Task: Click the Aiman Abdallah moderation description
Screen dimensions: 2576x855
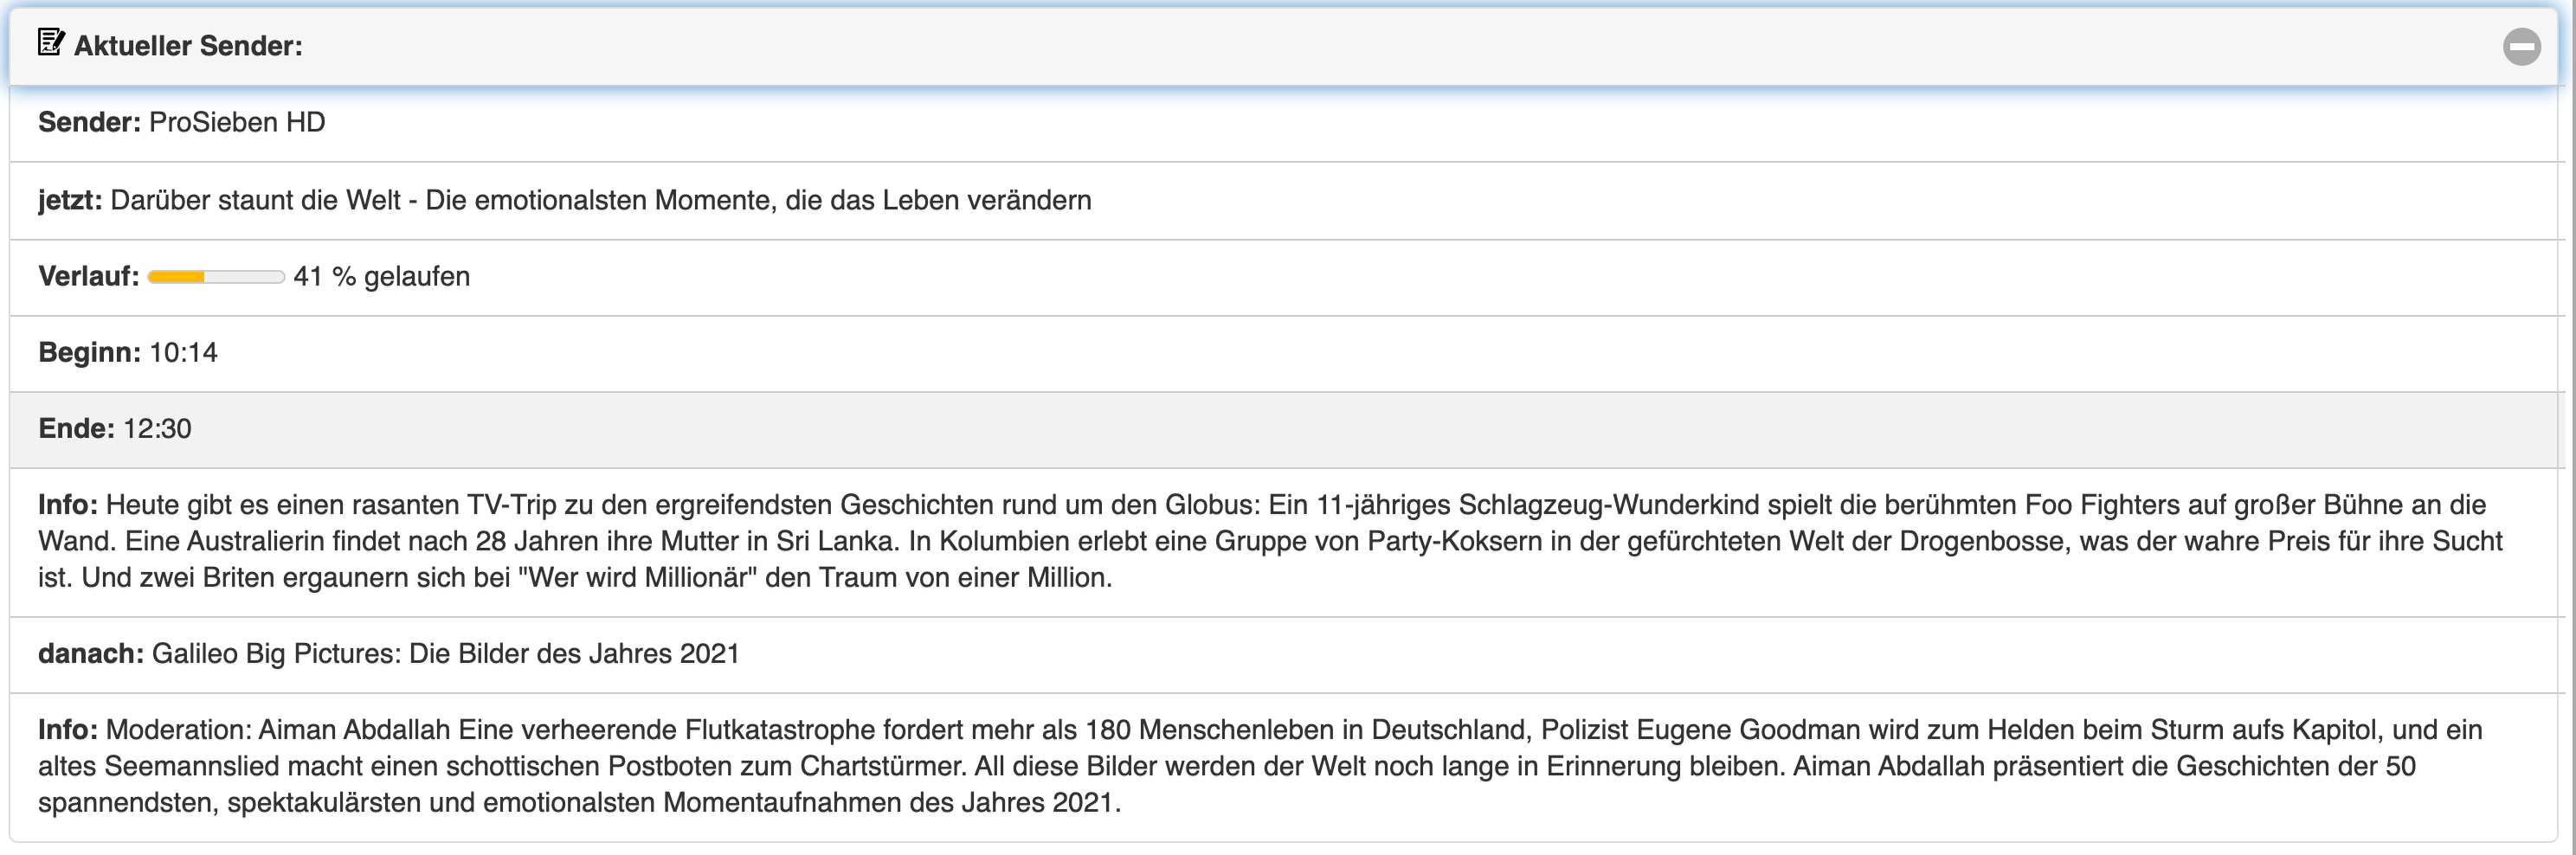Action: tap(1260, 766)
